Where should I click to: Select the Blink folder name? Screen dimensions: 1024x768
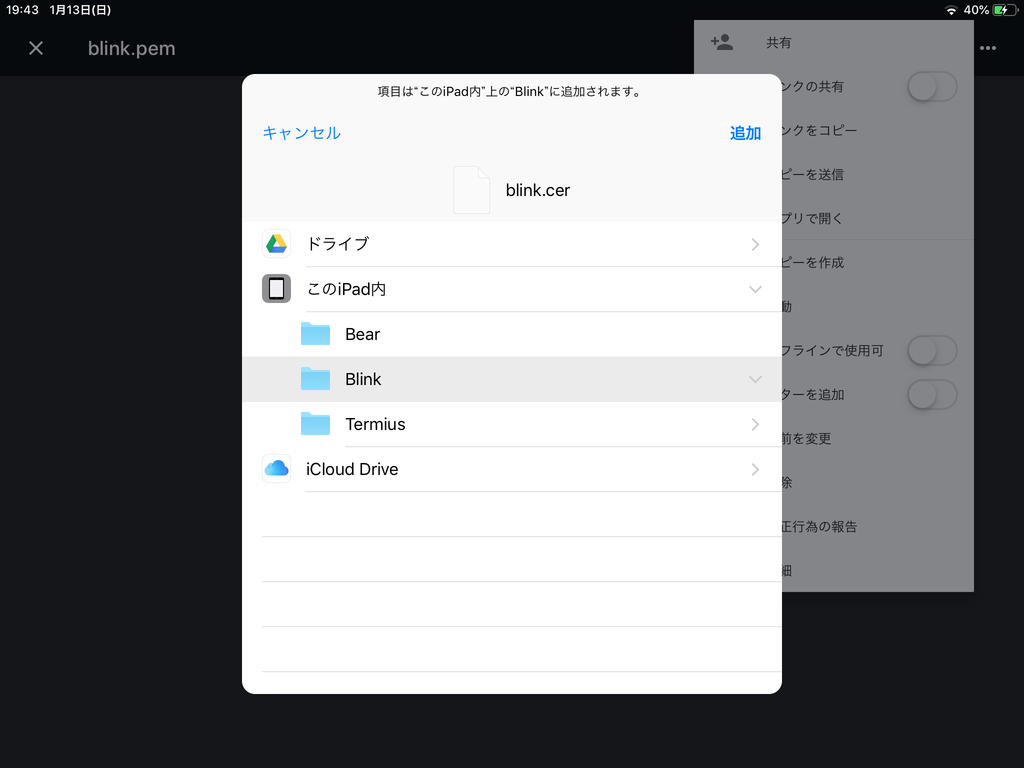click(x=363, y=379)
